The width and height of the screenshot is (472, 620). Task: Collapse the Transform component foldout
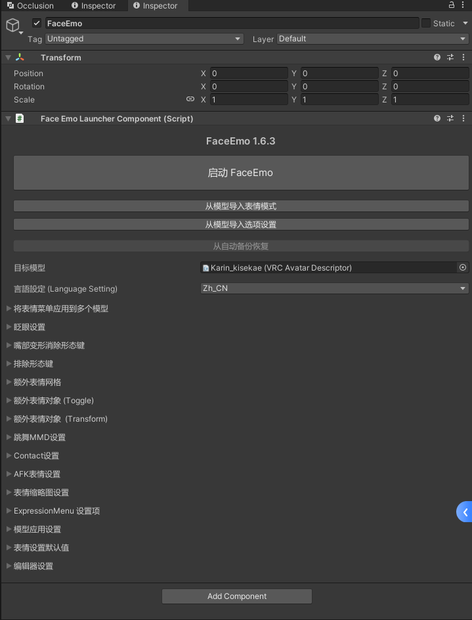point(8,58)
